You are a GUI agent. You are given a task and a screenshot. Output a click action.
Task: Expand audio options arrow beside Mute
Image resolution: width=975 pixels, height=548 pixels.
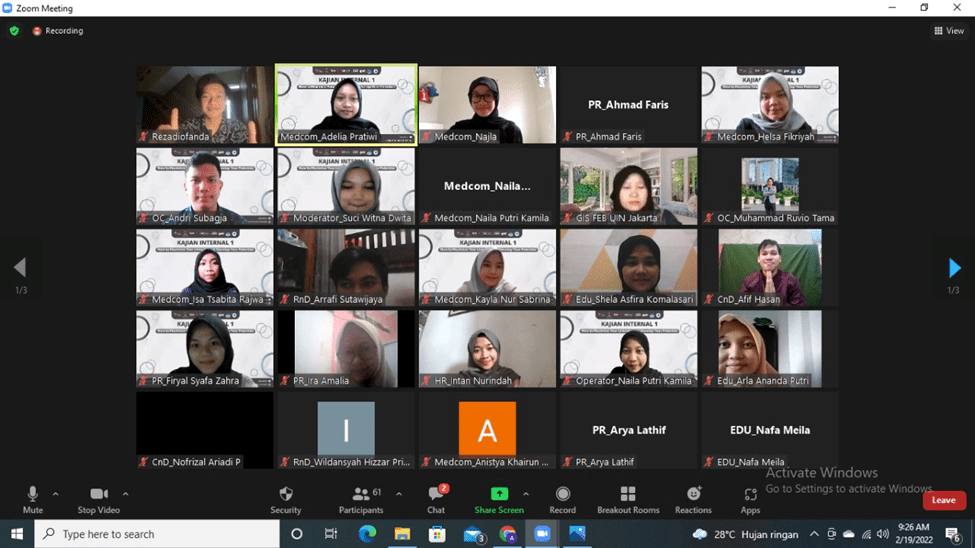55,493
